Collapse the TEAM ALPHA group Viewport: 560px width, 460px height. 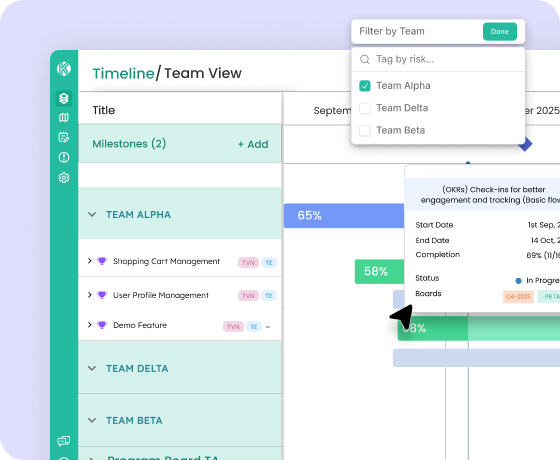point(92,215)
